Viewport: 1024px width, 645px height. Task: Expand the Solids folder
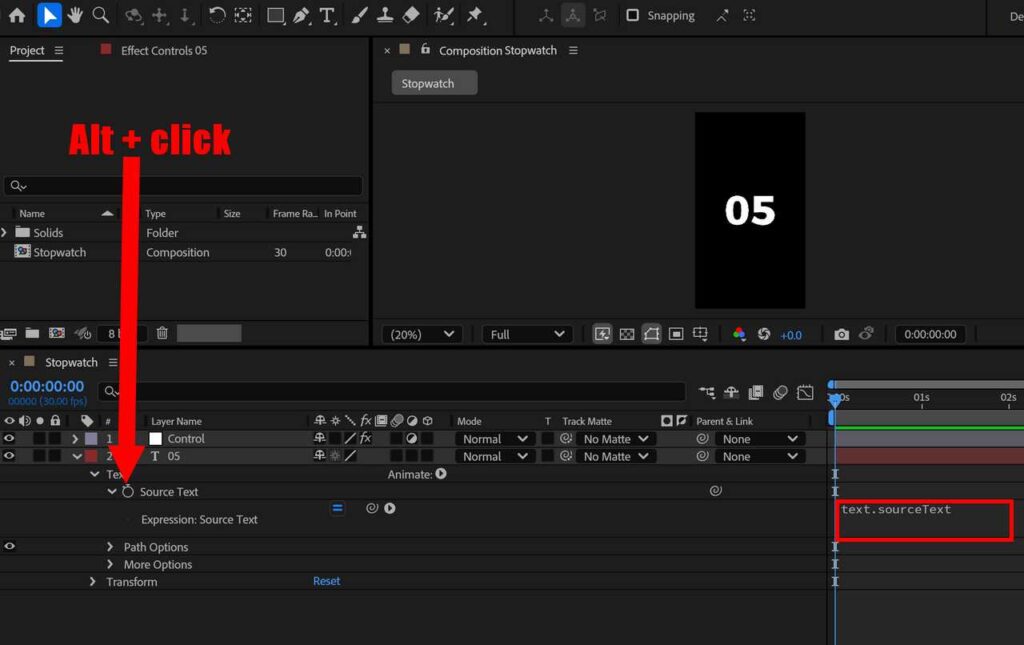(x=4, y=232)
